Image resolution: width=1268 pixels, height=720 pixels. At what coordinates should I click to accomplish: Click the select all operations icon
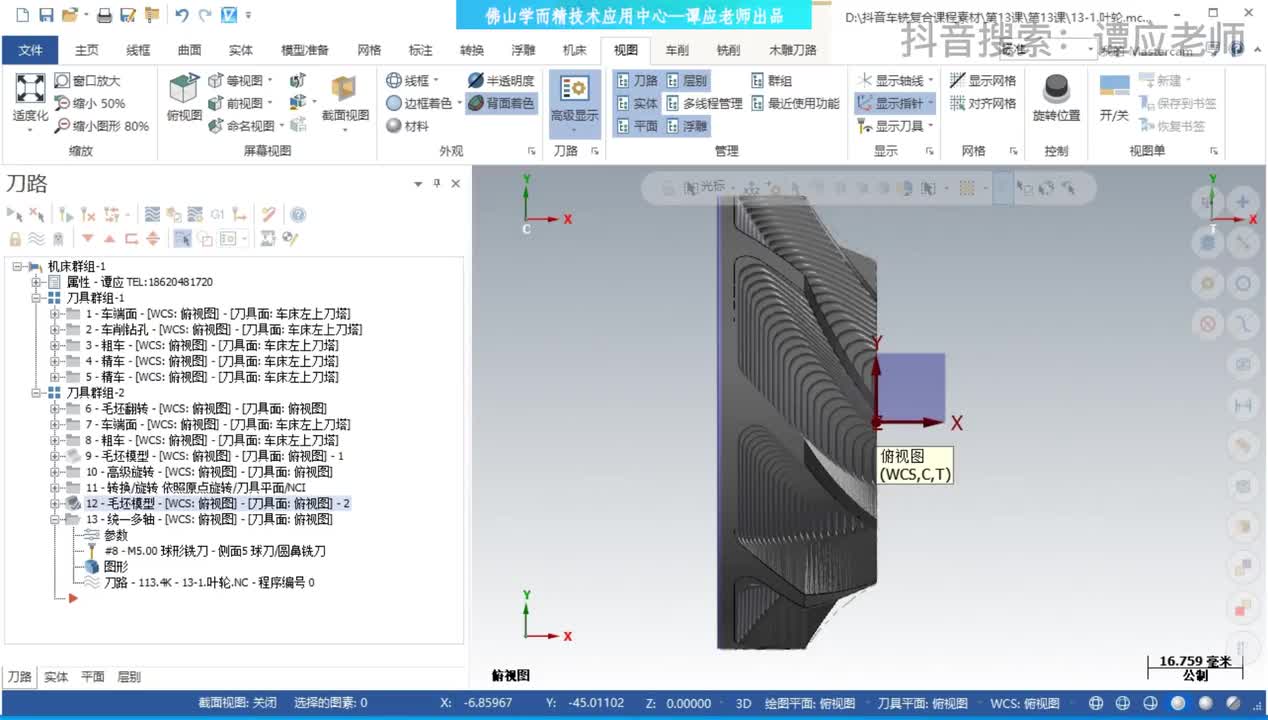click(x=15, y=215)
